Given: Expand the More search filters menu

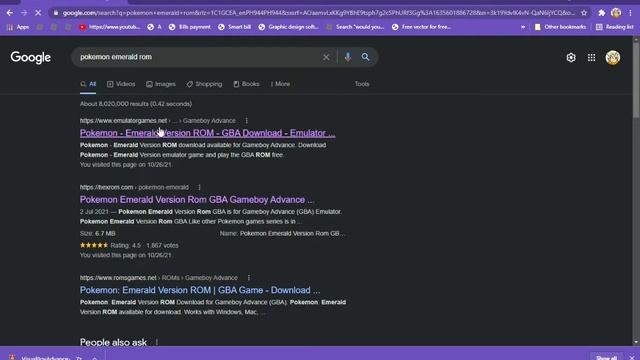Looking at the screenshot, I should 280,84.
